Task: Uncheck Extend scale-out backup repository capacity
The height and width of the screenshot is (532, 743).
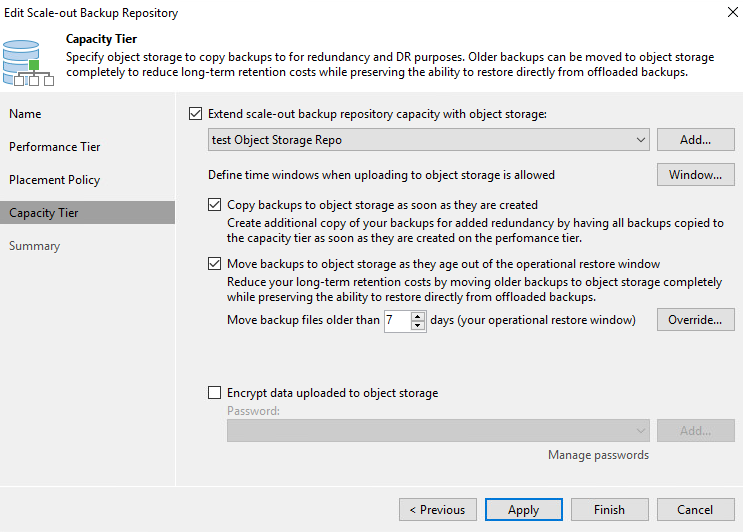Action: 195,114
